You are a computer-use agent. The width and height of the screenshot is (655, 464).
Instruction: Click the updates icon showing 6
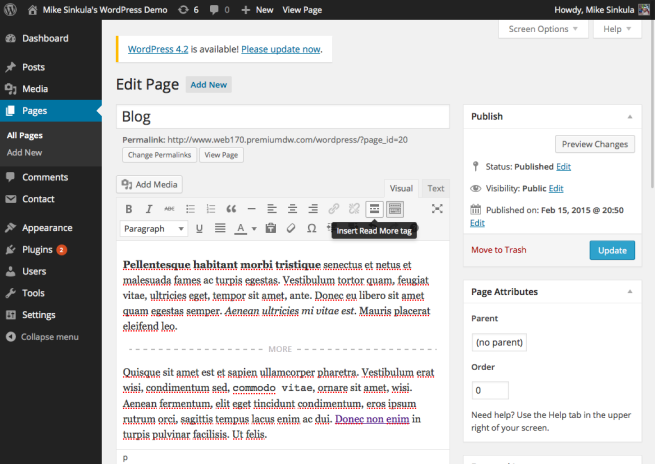pyautogui.click(x=188, y=10)
